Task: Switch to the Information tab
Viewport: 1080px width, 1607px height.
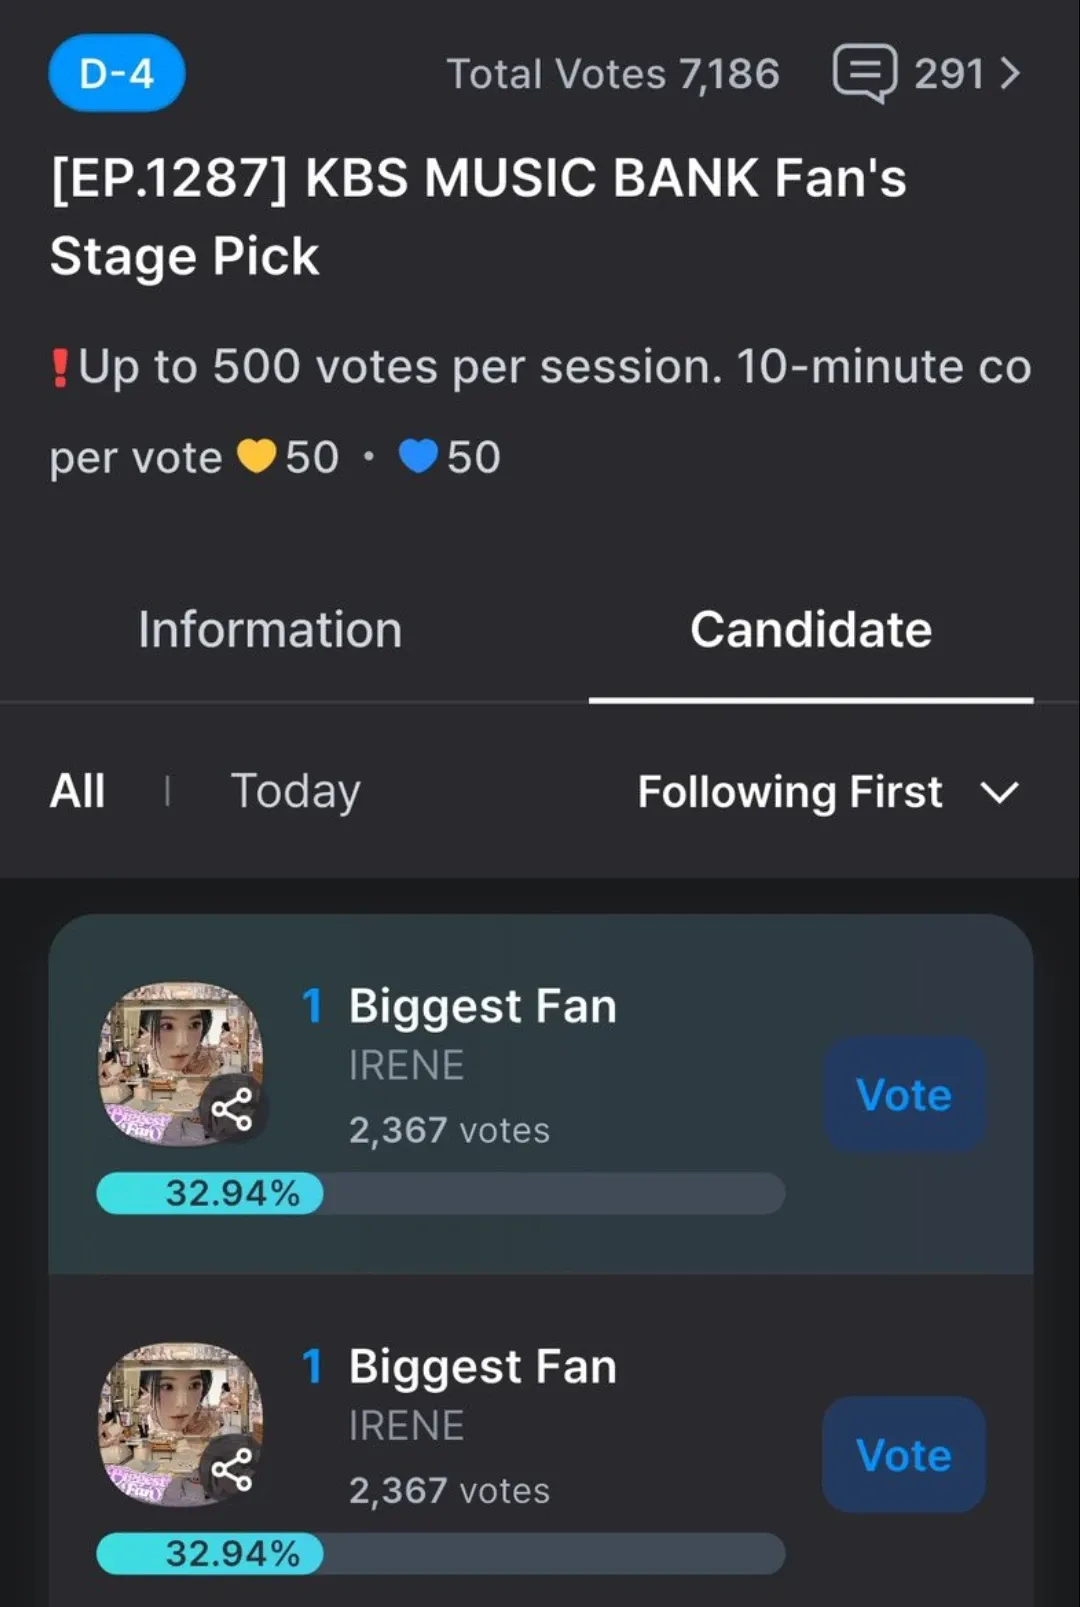Action: 270,630
